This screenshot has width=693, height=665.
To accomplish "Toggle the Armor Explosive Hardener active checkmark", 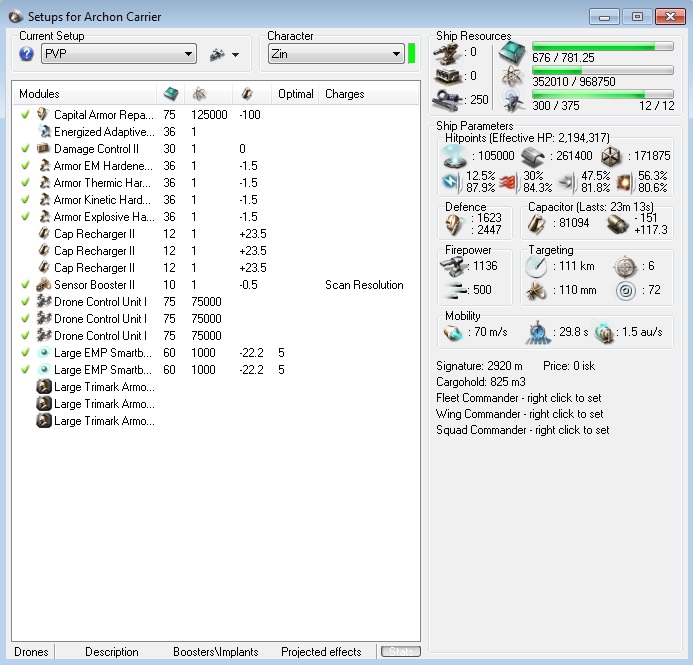I will point(25,217).
